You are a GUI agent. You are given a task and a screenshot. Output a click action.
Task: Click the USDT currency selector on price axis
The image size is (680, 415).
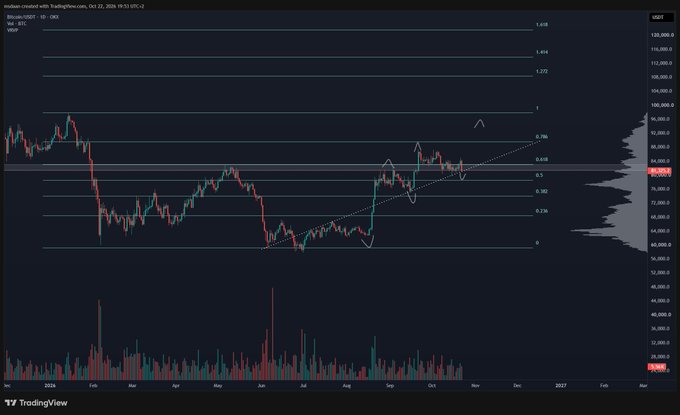pyautogui.click(x=661, y=17)
